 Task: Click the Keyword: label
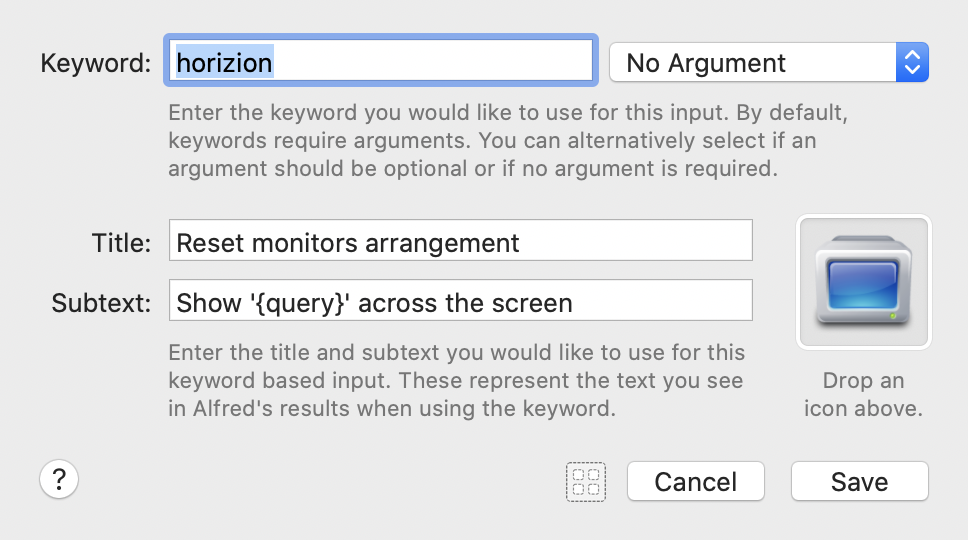(x=96, y=63)
